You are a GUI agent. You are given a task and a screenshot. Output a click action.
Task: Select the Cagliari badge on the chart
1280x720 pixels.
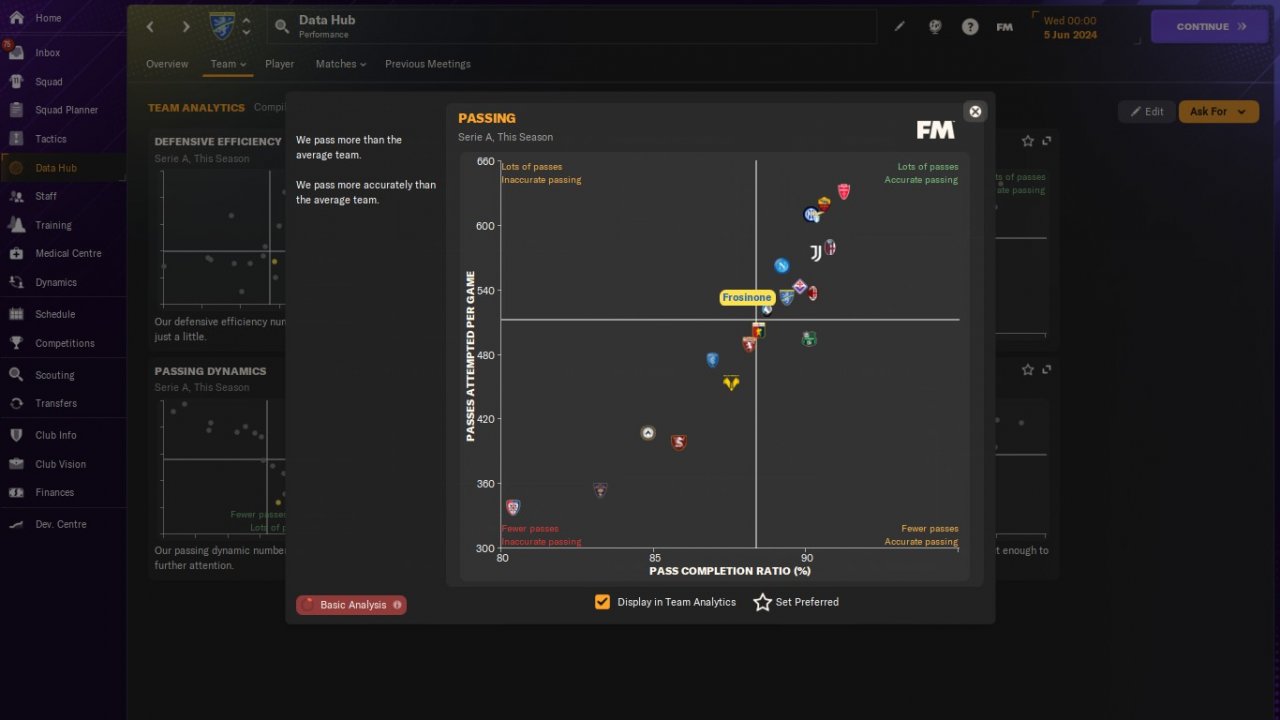pyautogui.click(x=513, y=507)
